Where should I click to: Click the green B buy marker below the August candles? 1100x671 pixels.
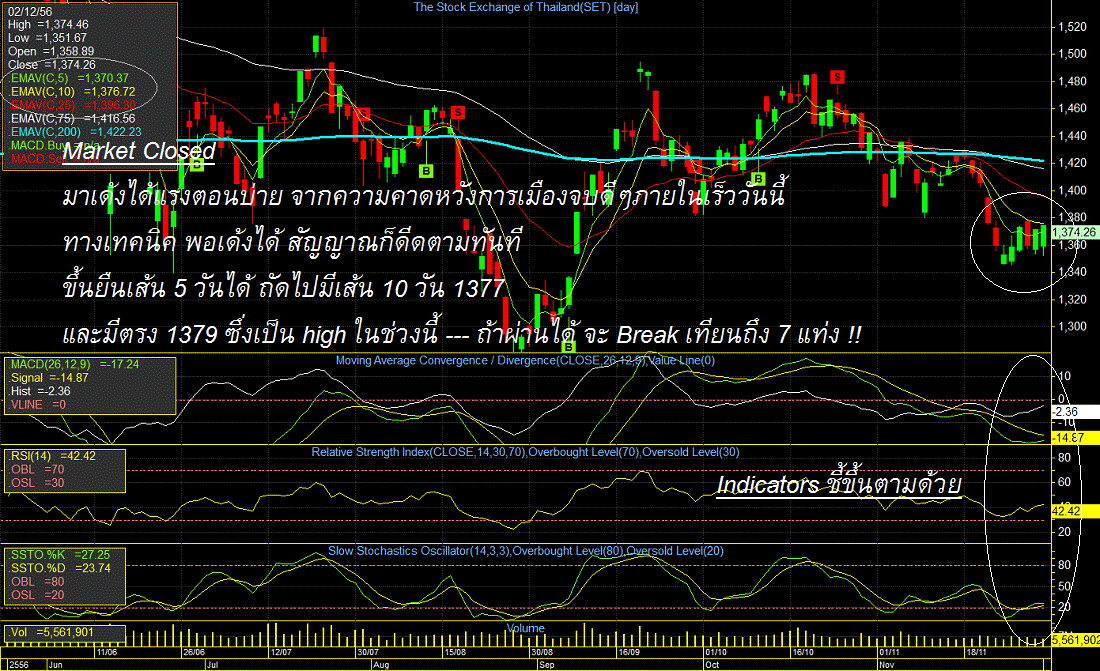point(425,171)
